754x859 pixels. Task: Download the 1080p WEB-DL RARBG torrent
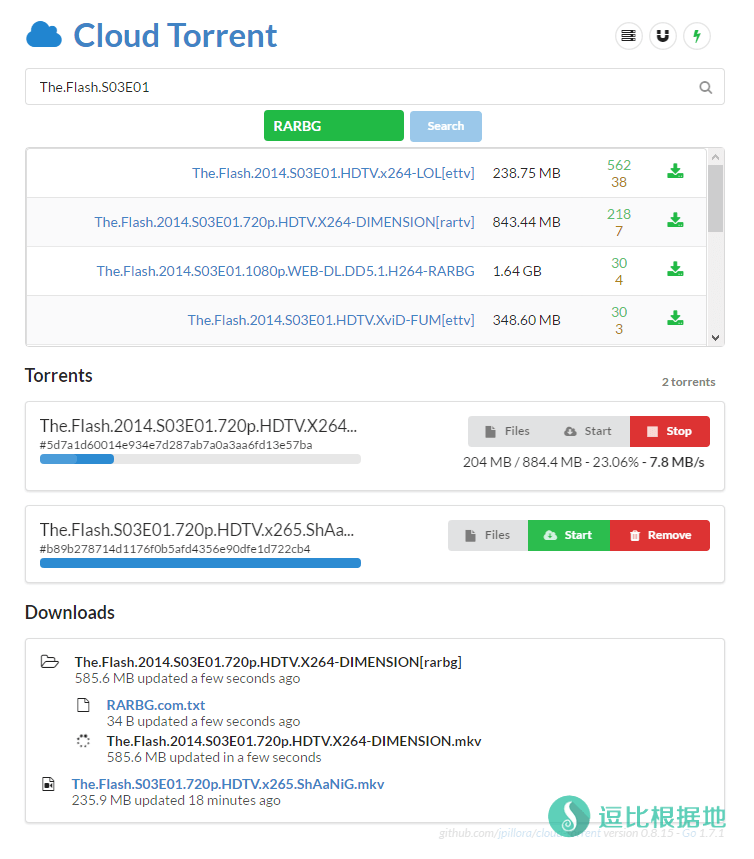click(675, 270)
